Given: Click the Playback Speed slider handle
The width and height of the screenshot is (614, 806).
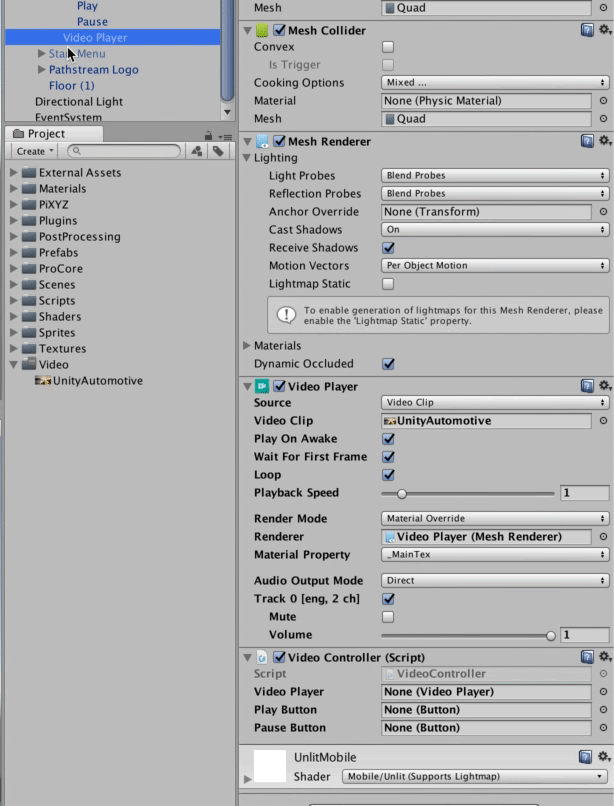Looking at the screenshot, I should click(x=402, y=493).
